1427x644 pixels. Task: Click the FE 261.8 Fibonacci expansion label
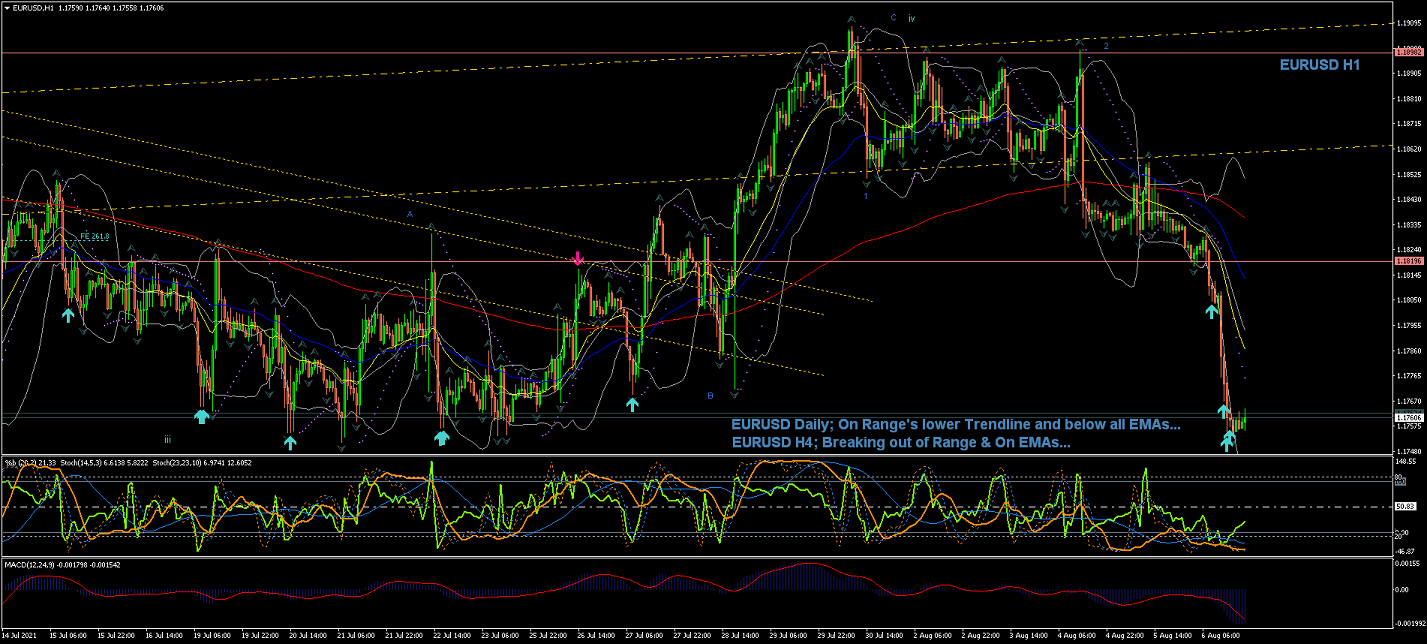click(93, 237)
